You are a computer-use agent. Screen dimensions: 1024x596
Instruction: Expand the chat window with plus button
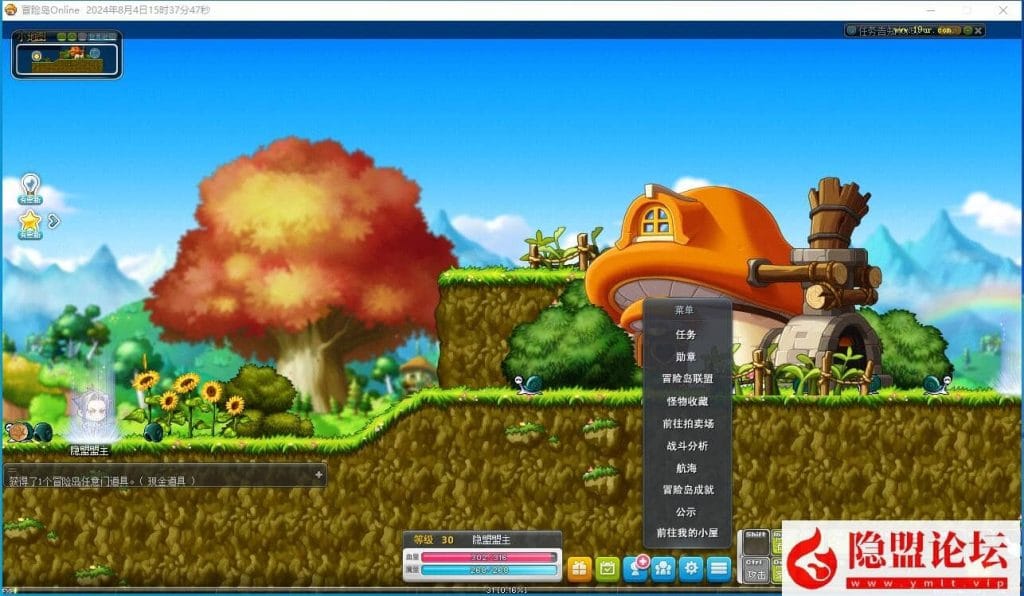point(318,474)
